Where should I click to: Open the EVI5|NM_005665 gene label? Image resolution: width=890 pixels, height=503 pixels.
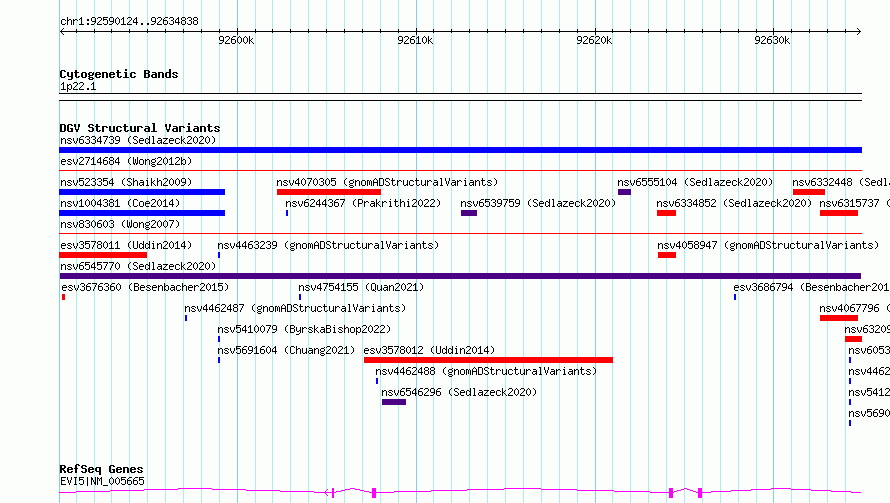(x=102, y=481)
